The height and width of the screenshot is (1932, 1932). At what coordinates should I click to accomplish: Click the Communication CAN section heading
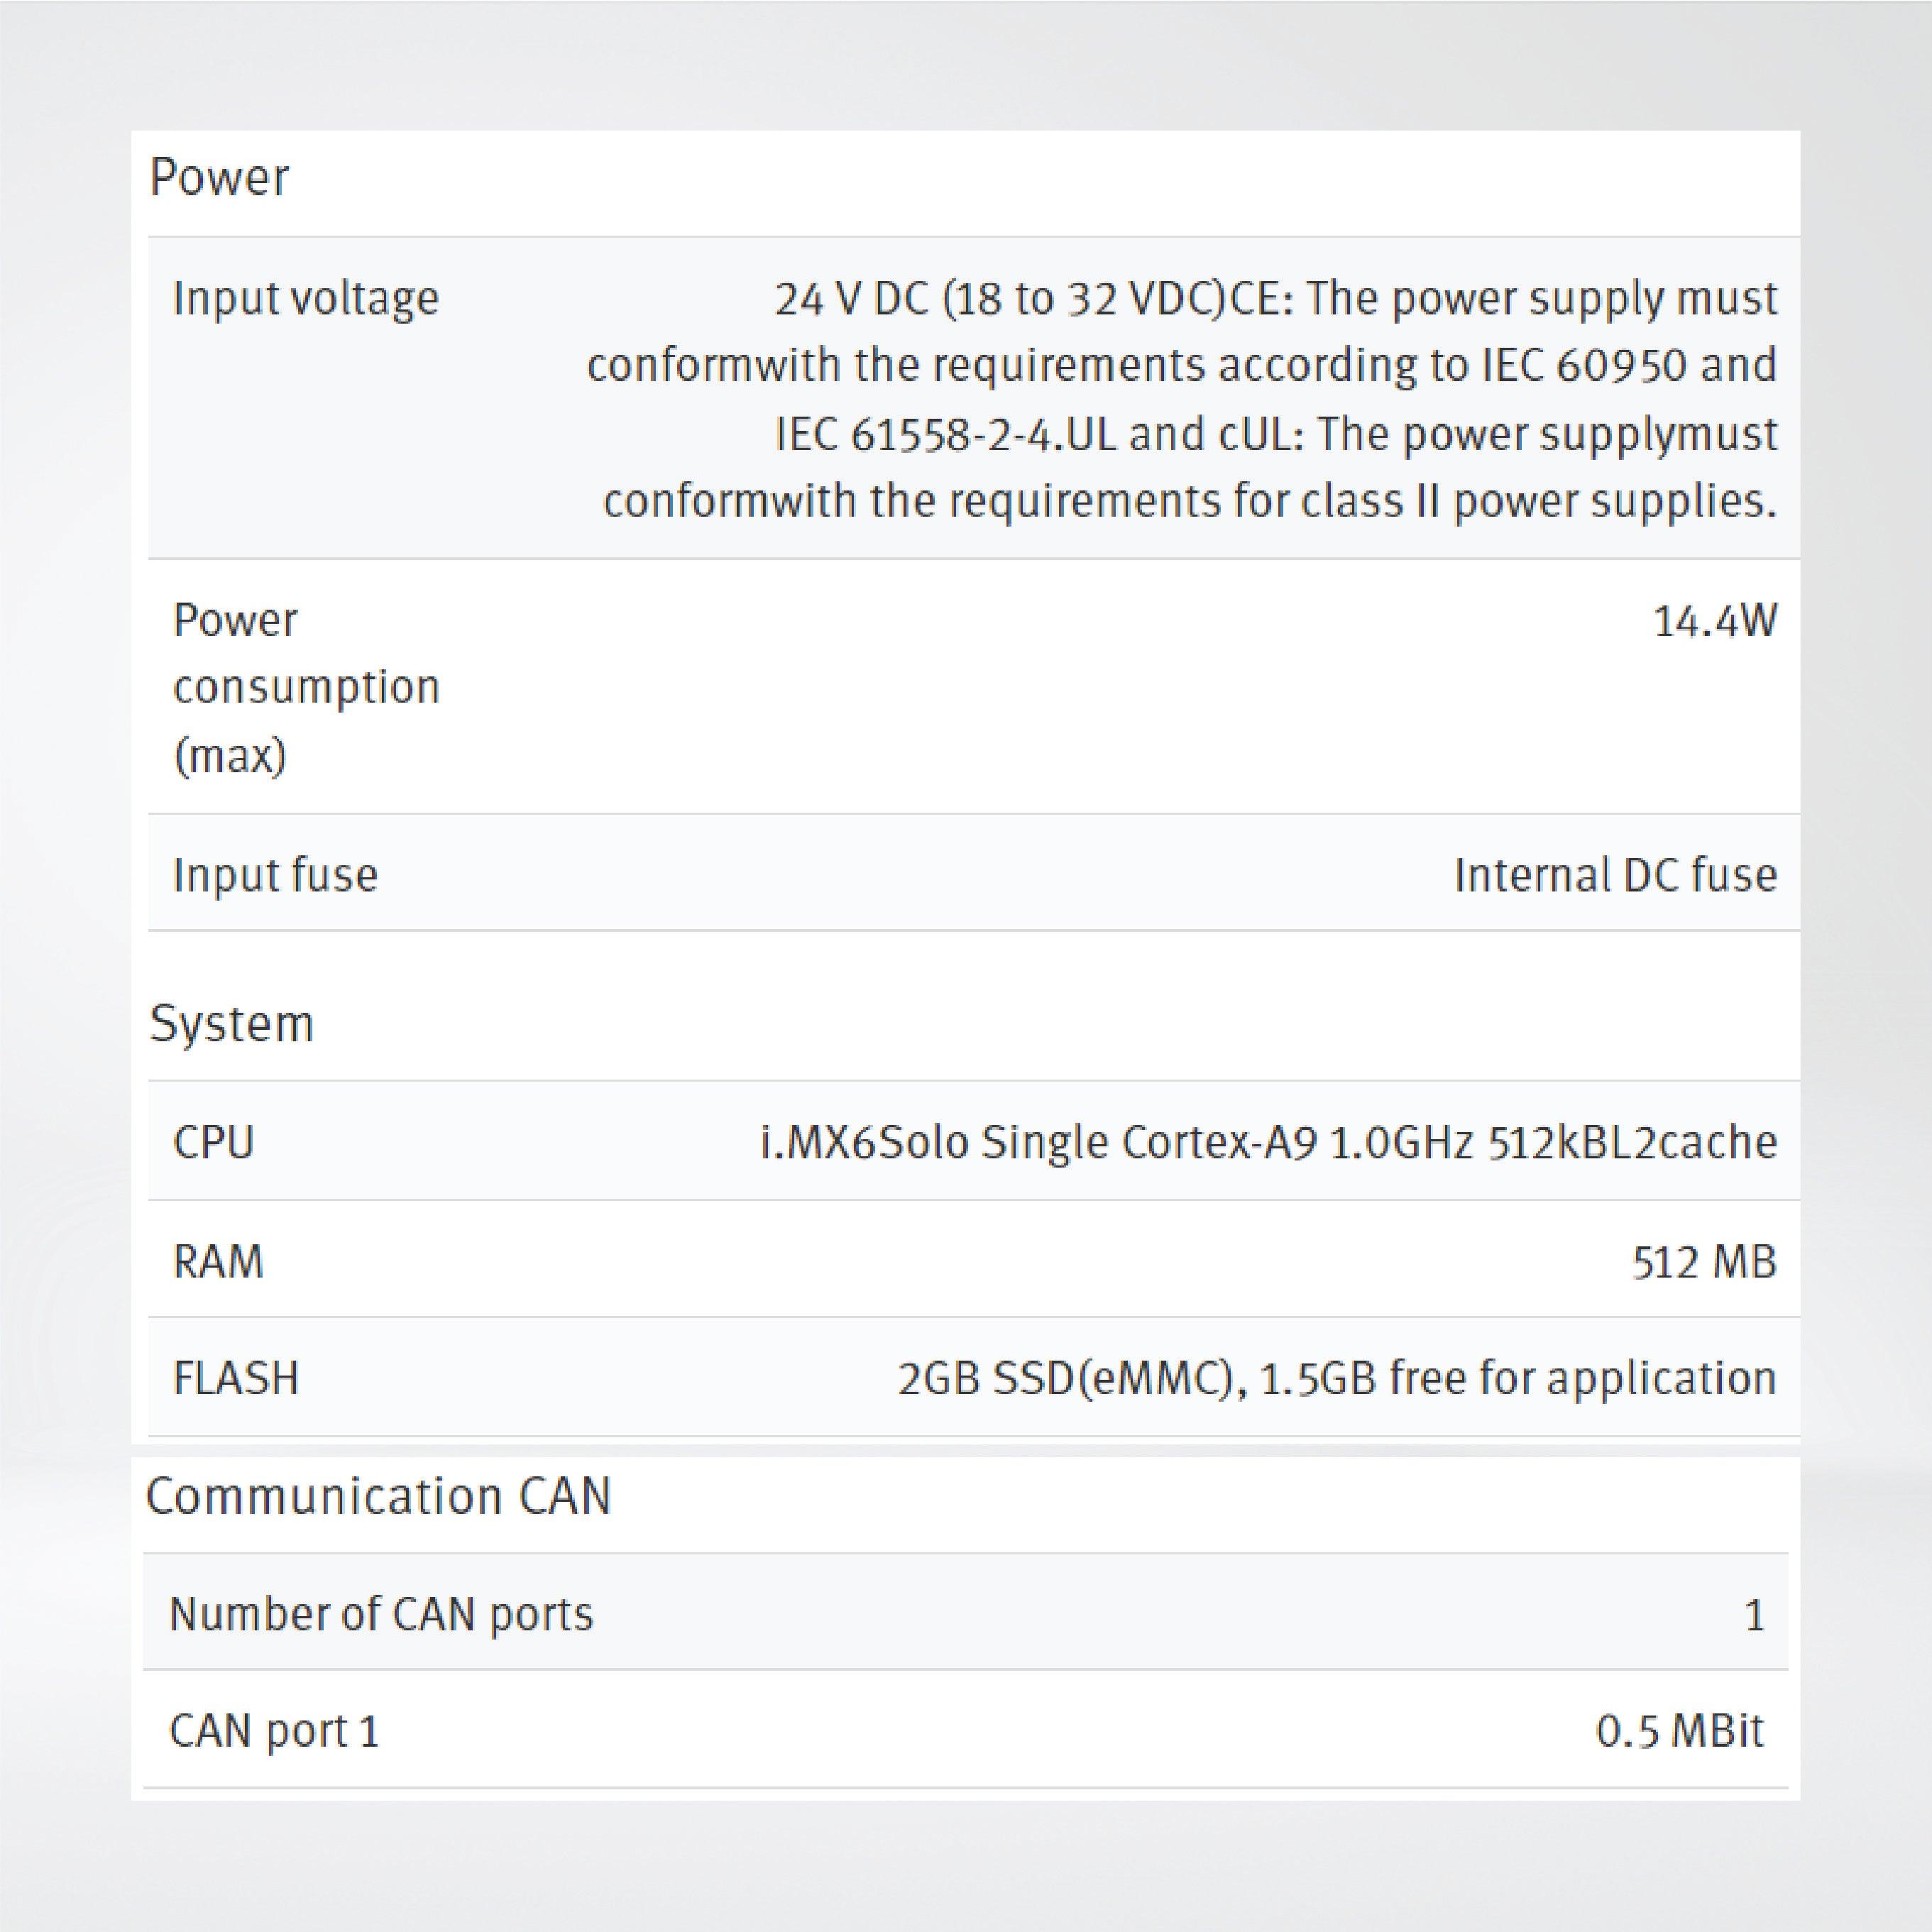click(x=378, y=1497)
